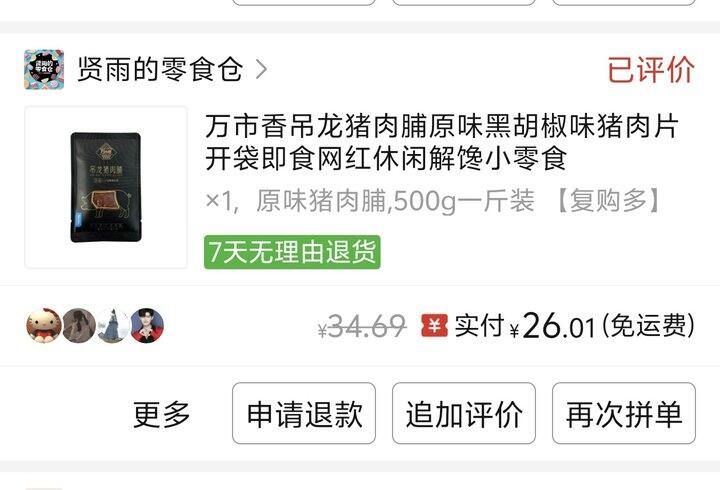Viewport: 720px width, 490px height.
Task: Tap the third group member avatar
Action: [x=113, y=326]
